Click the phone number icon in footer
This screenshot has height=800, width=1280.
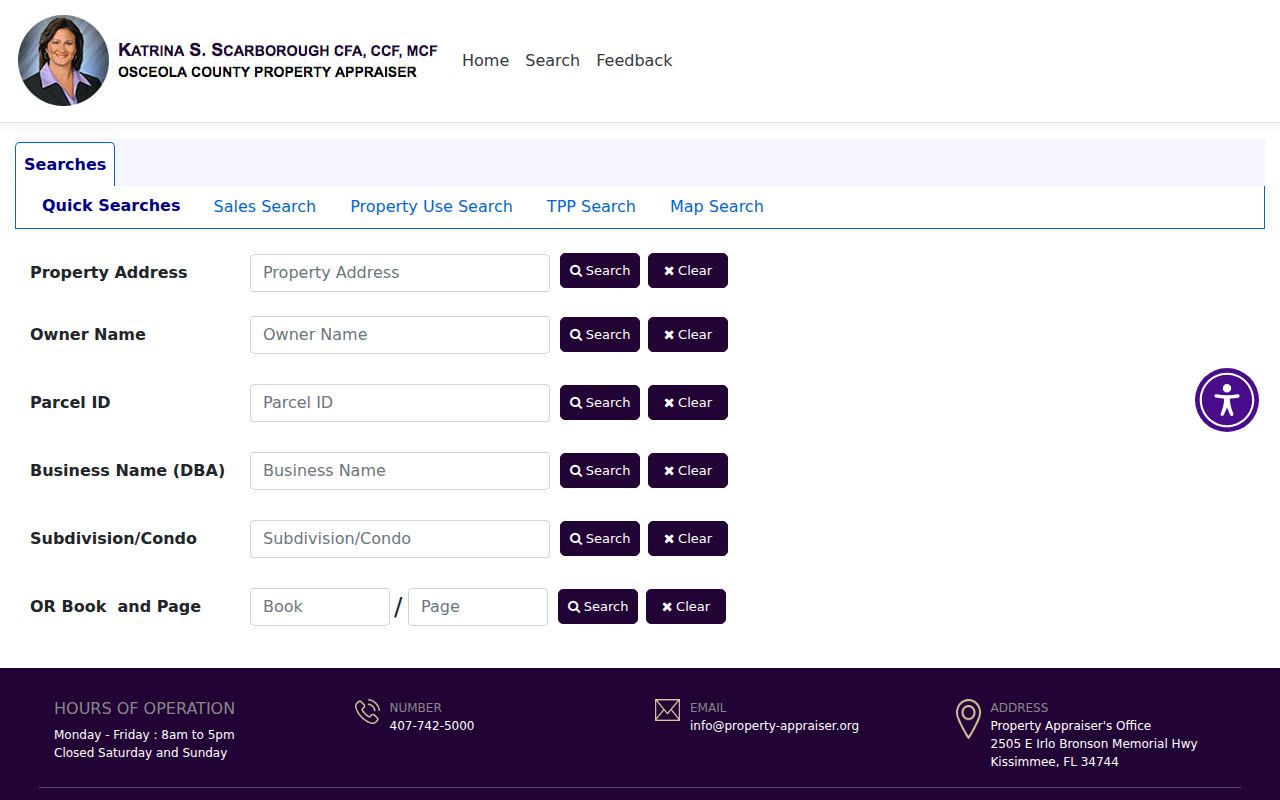[x=367, y=711]
